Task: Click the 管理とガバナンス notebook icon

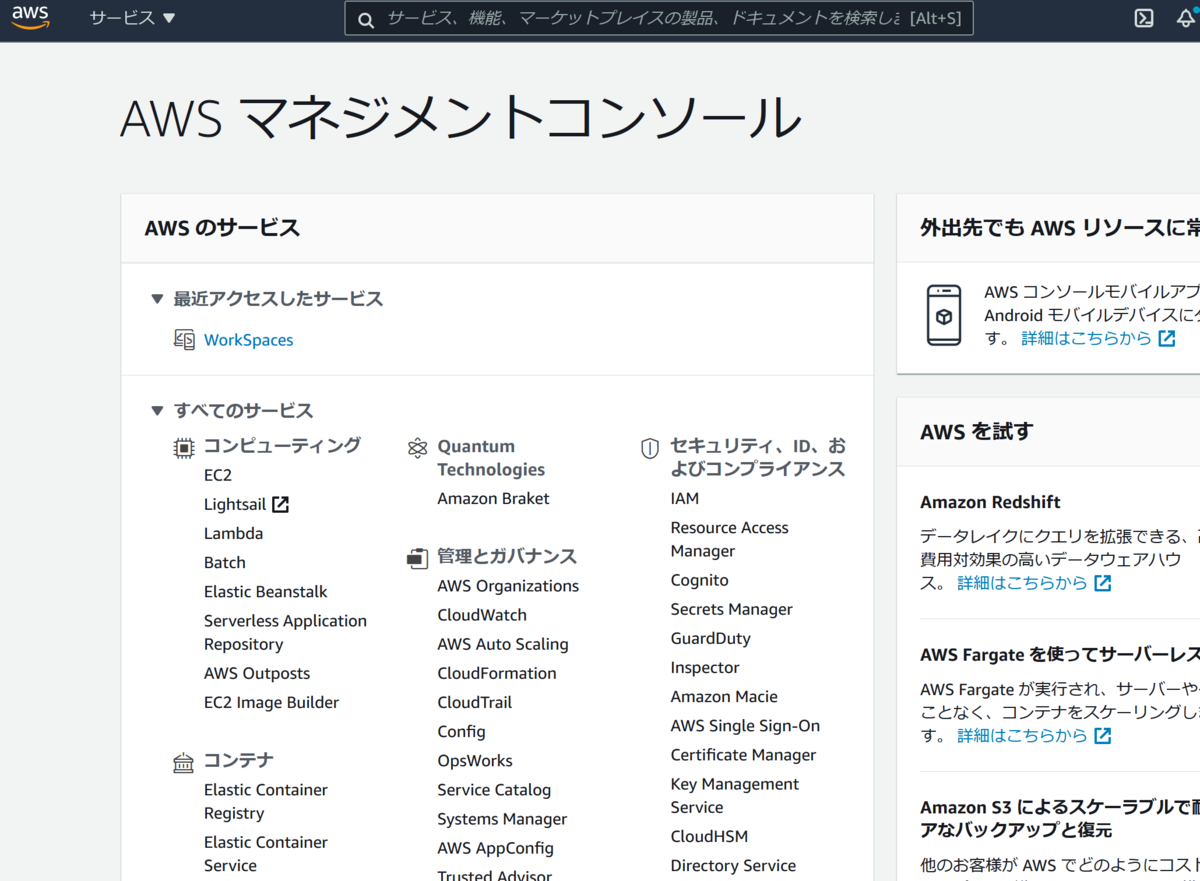Action: (x=417, y=557)
